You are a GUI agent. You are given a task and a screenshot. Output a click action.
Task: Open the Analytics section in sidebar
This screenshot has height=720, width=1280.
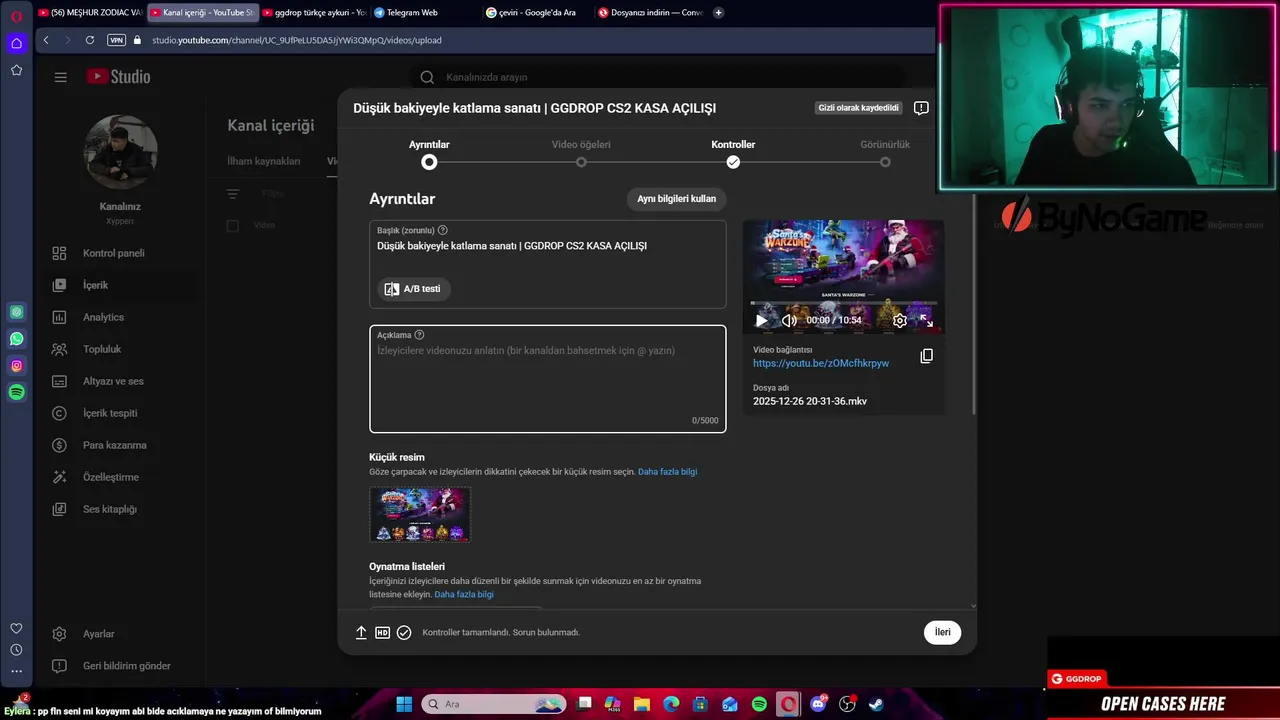coord(103,317)
